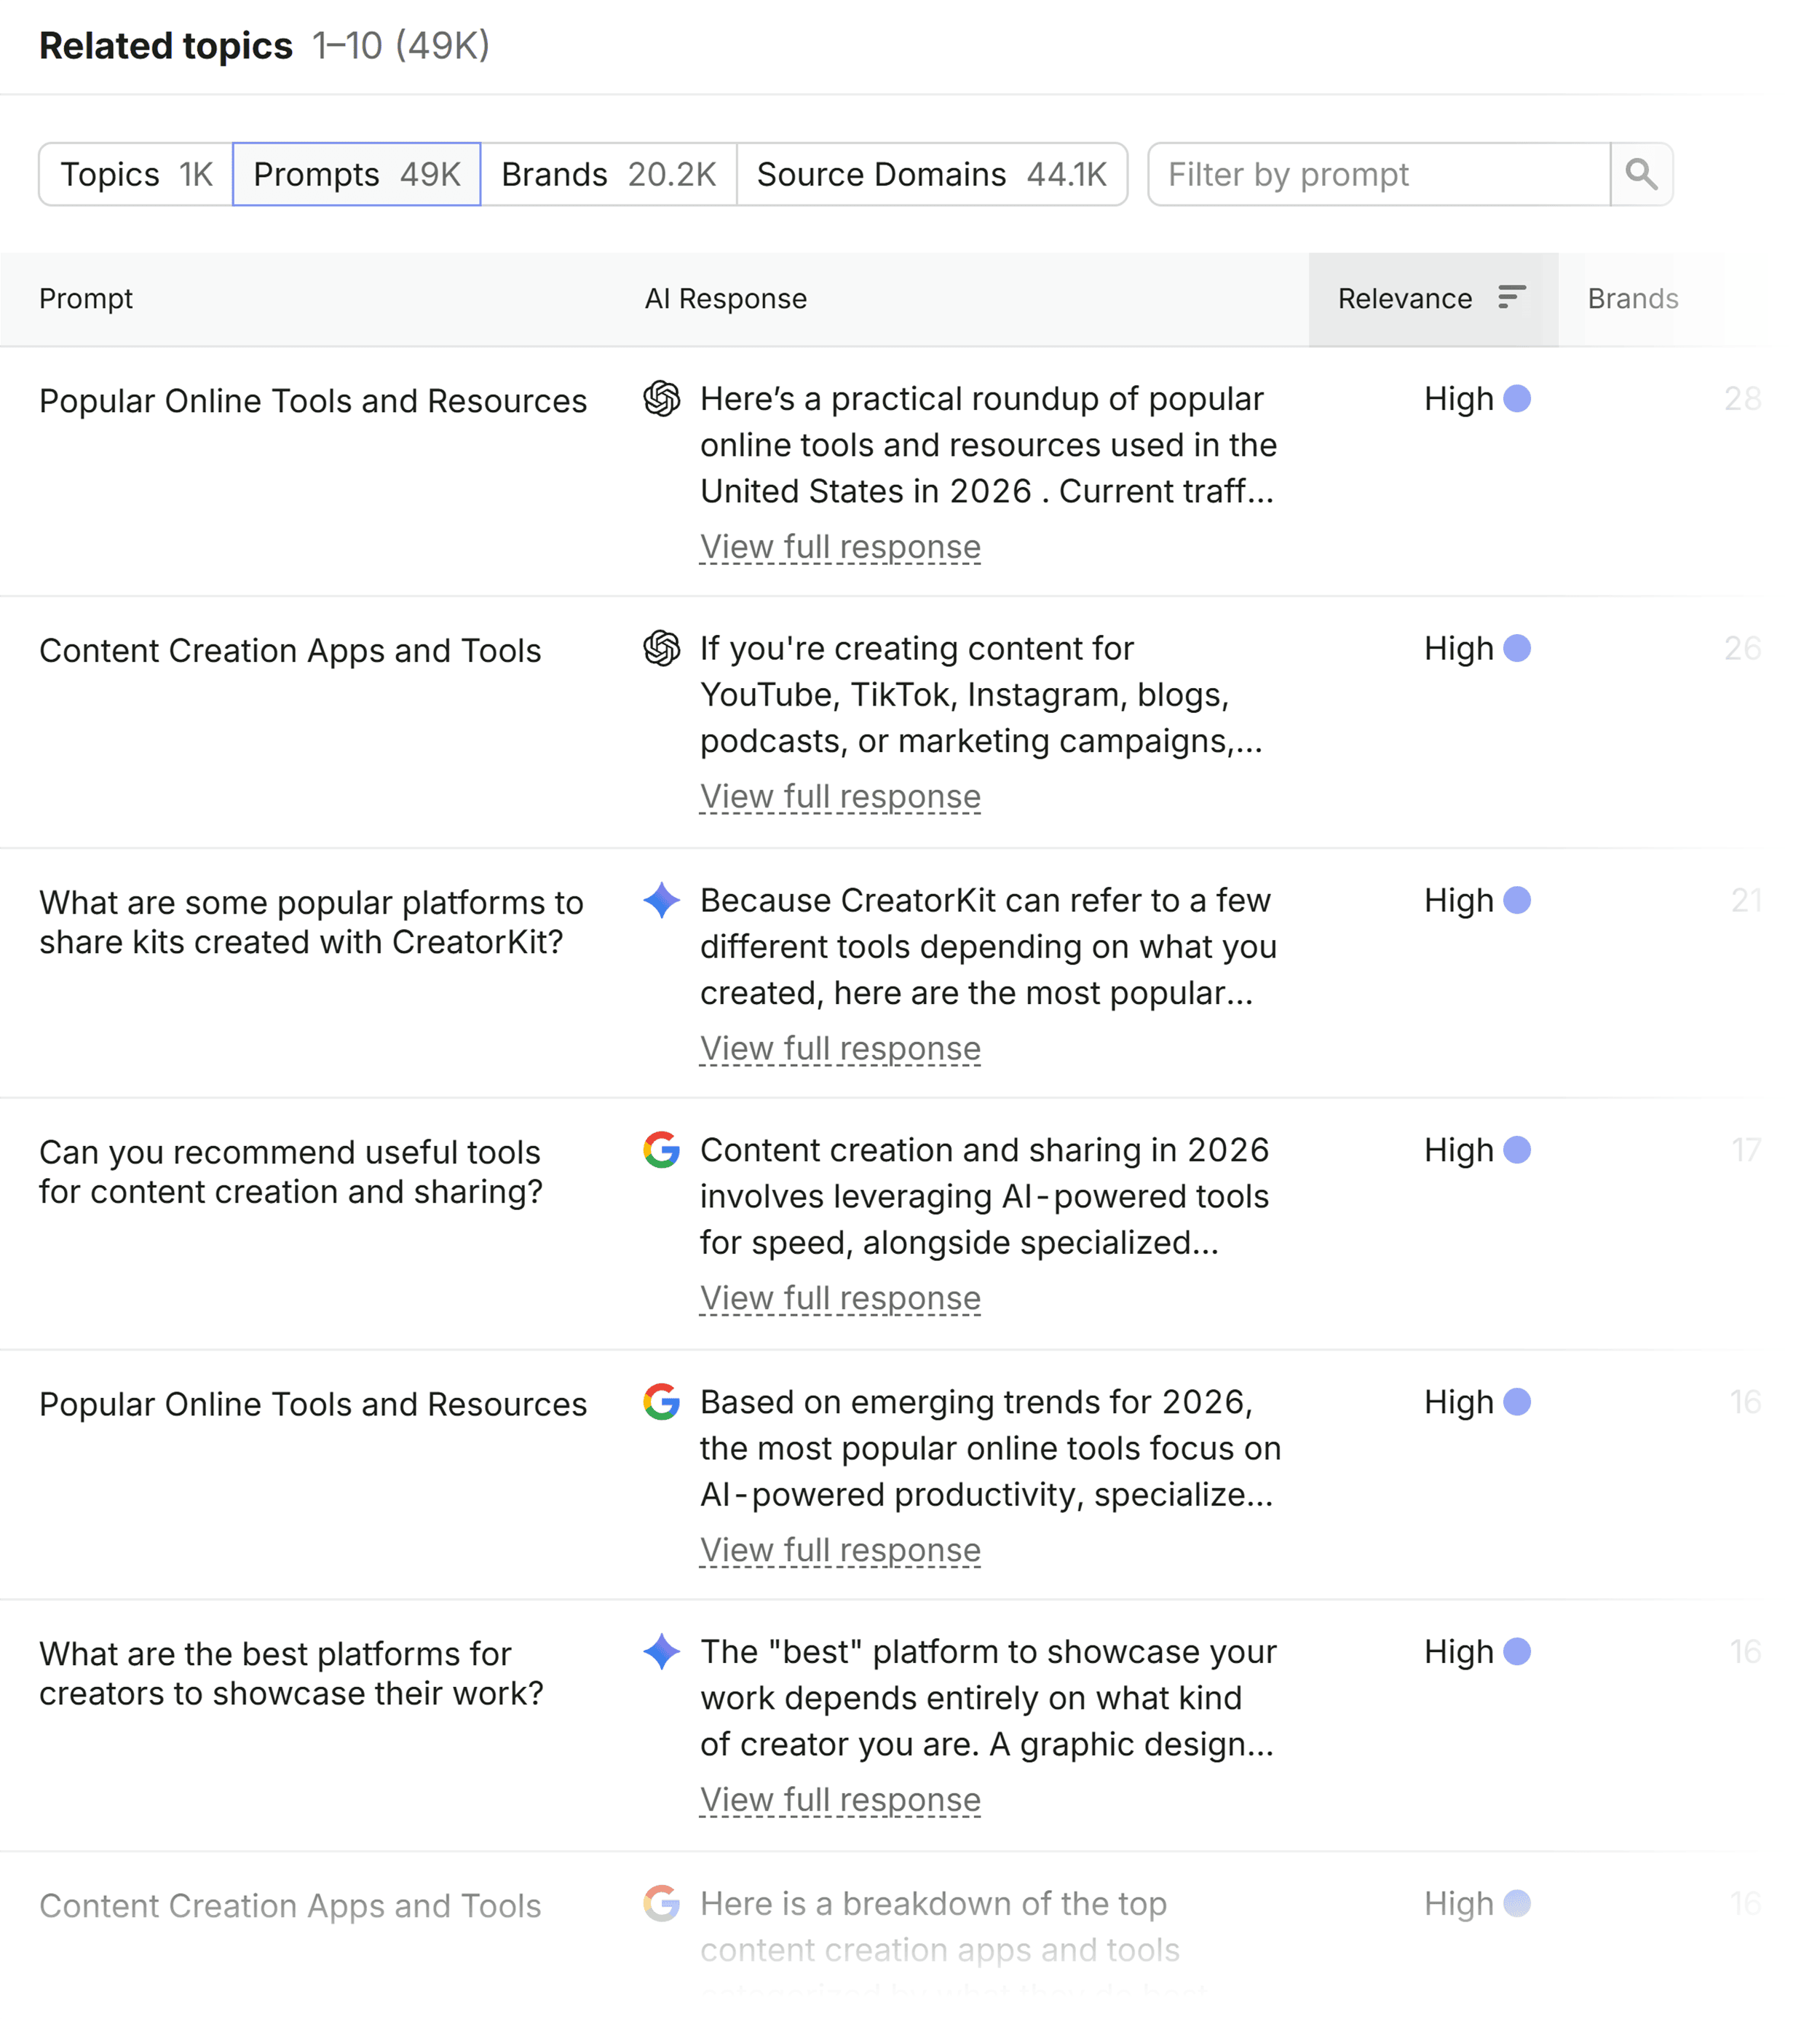Click the faded last 'Content Creation Apps and Tools' prompt
This screenshot has height=2019, width=1820.
click(290, 1906)
